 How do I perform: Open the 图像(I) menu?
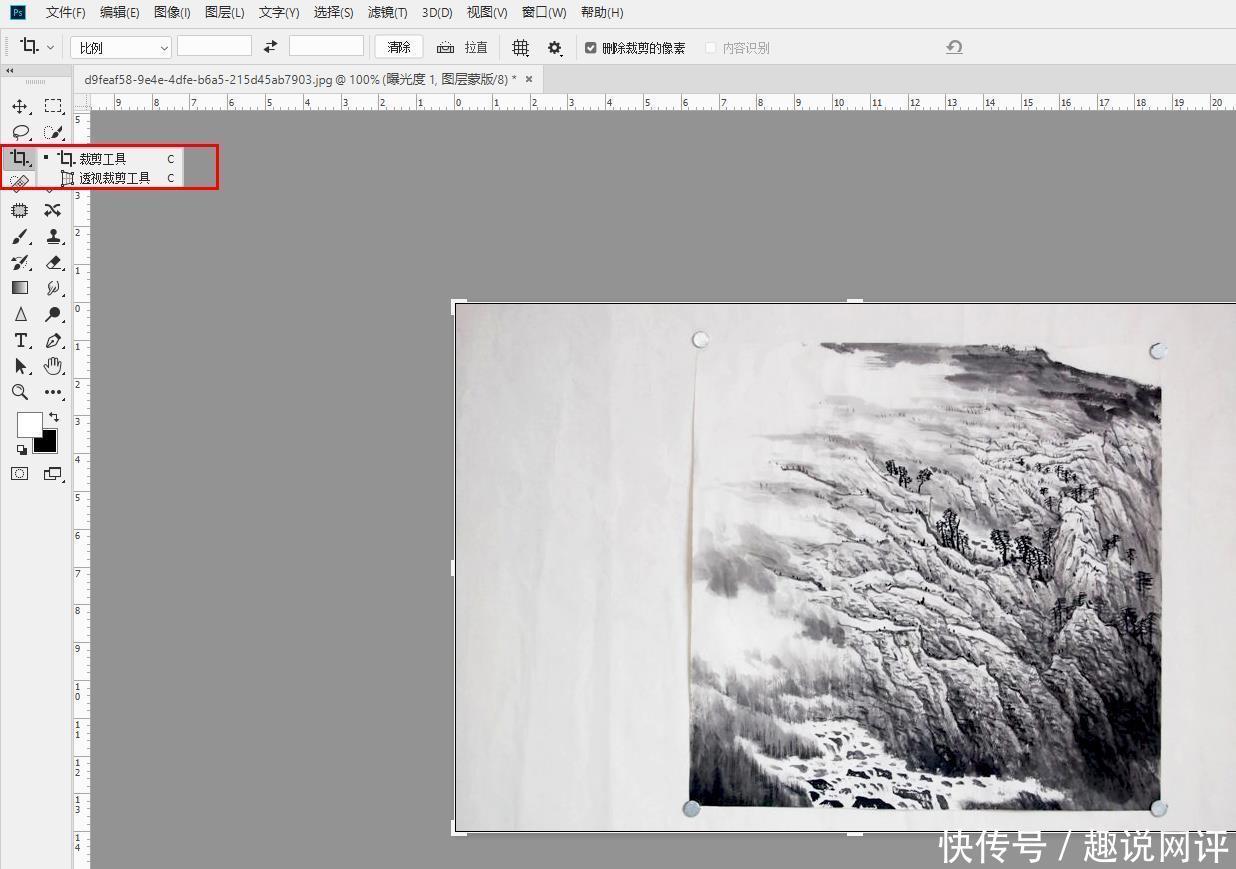tap(172, 12)
